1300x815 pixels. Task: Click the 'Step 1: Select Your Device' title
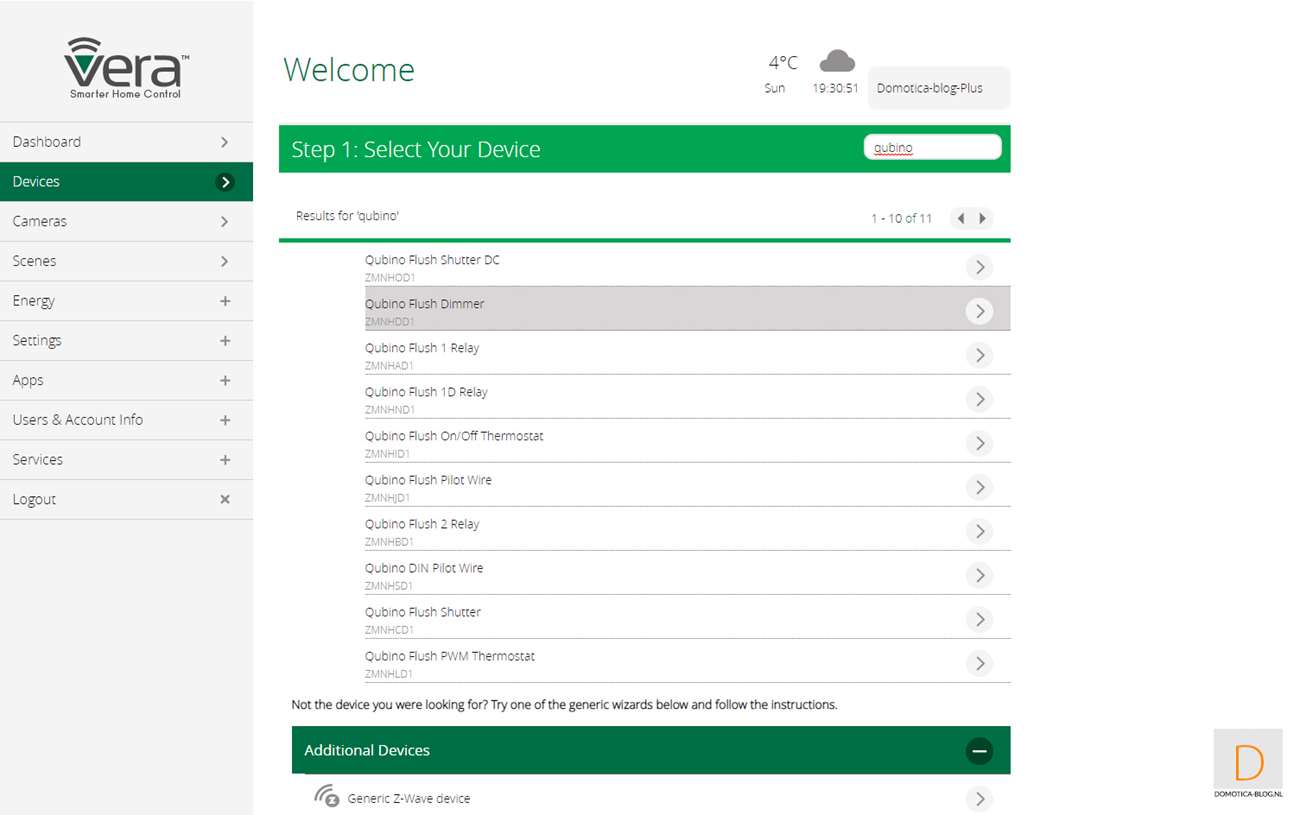click(416, 149)
